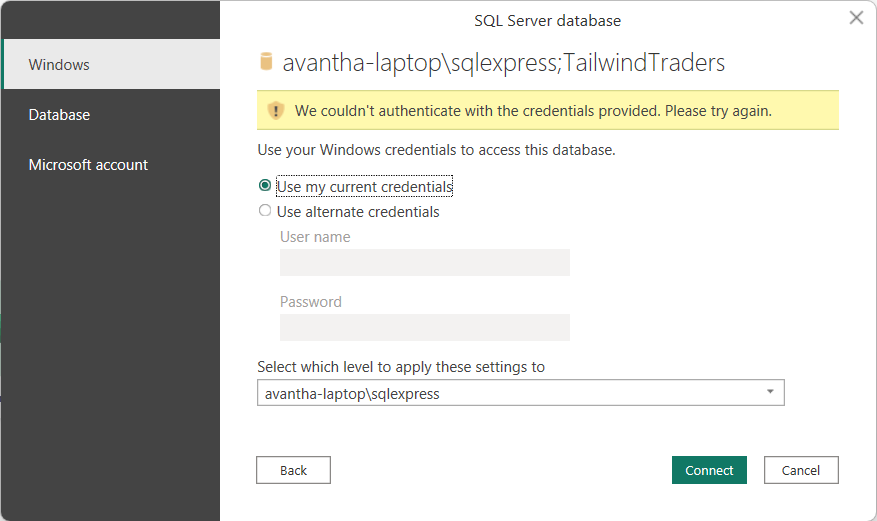Click the Connect button
The width and height of the screenshot is (877, 521).
[x=709, y=470]
